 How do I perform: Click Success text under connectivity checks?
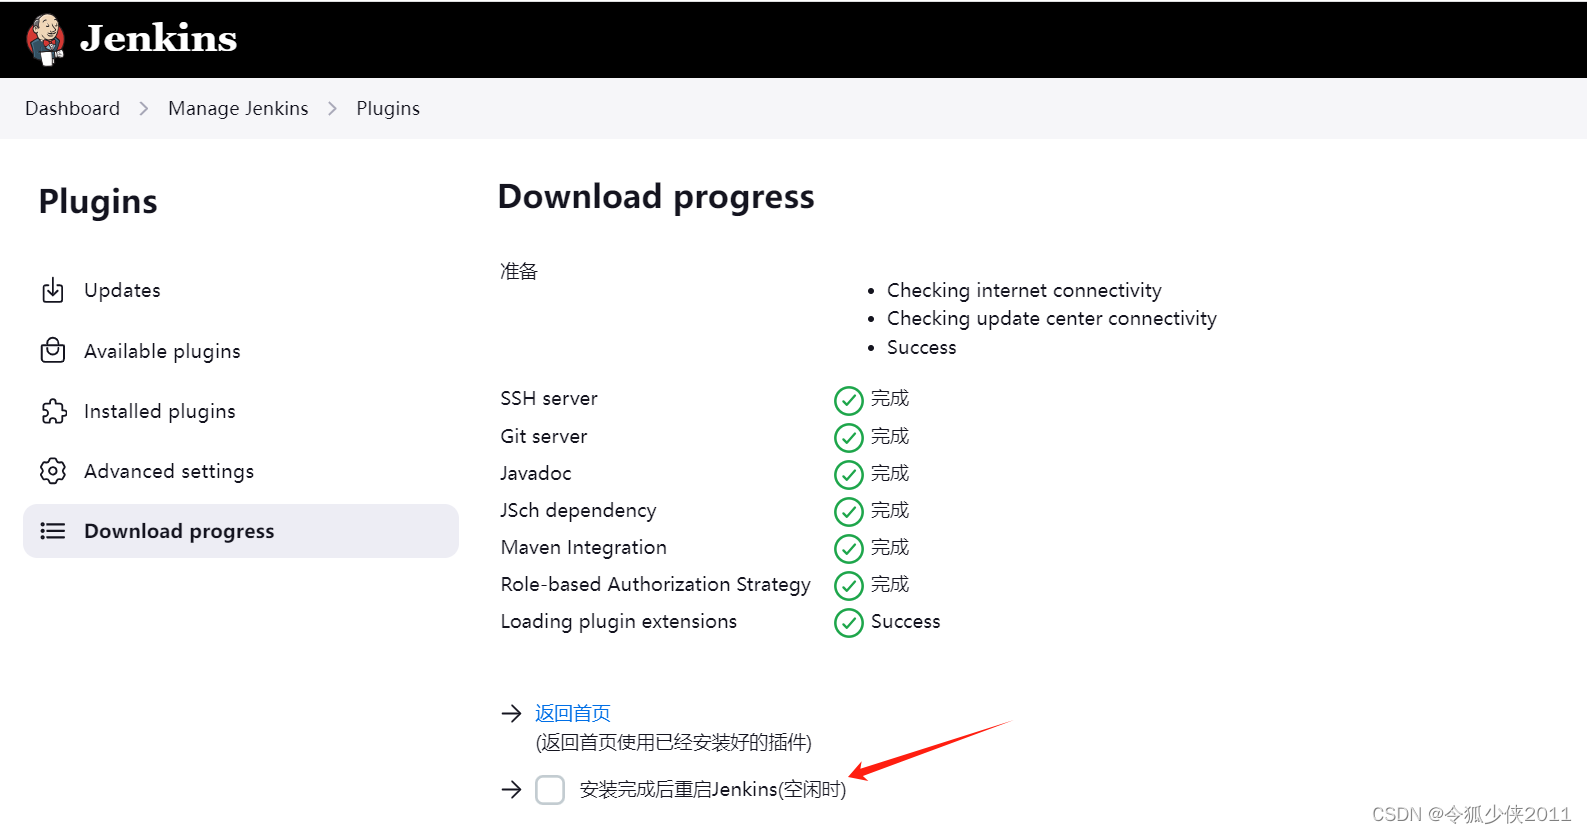[922, 347]
